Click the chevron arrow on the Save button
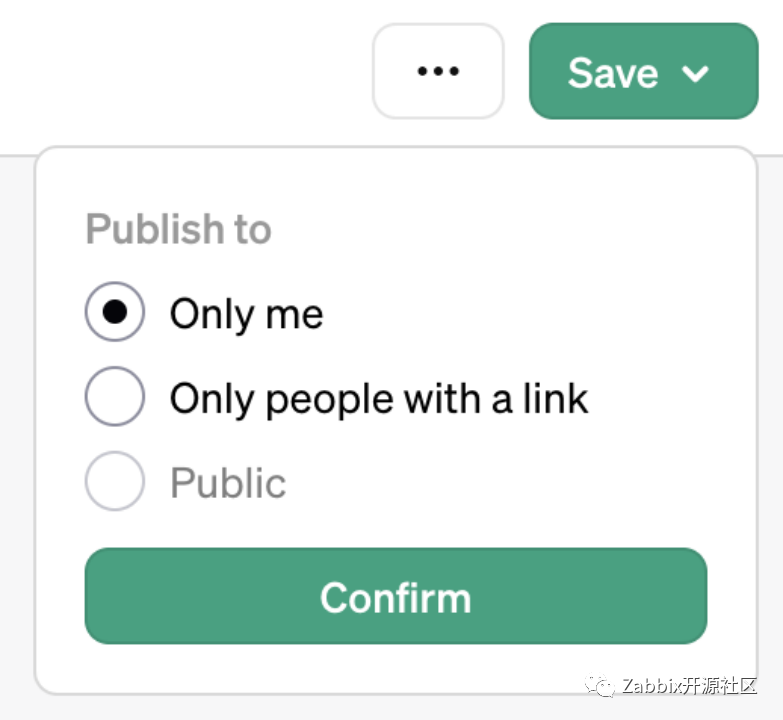The width and height of the screenshot is (783, 720). coord(695,73)
